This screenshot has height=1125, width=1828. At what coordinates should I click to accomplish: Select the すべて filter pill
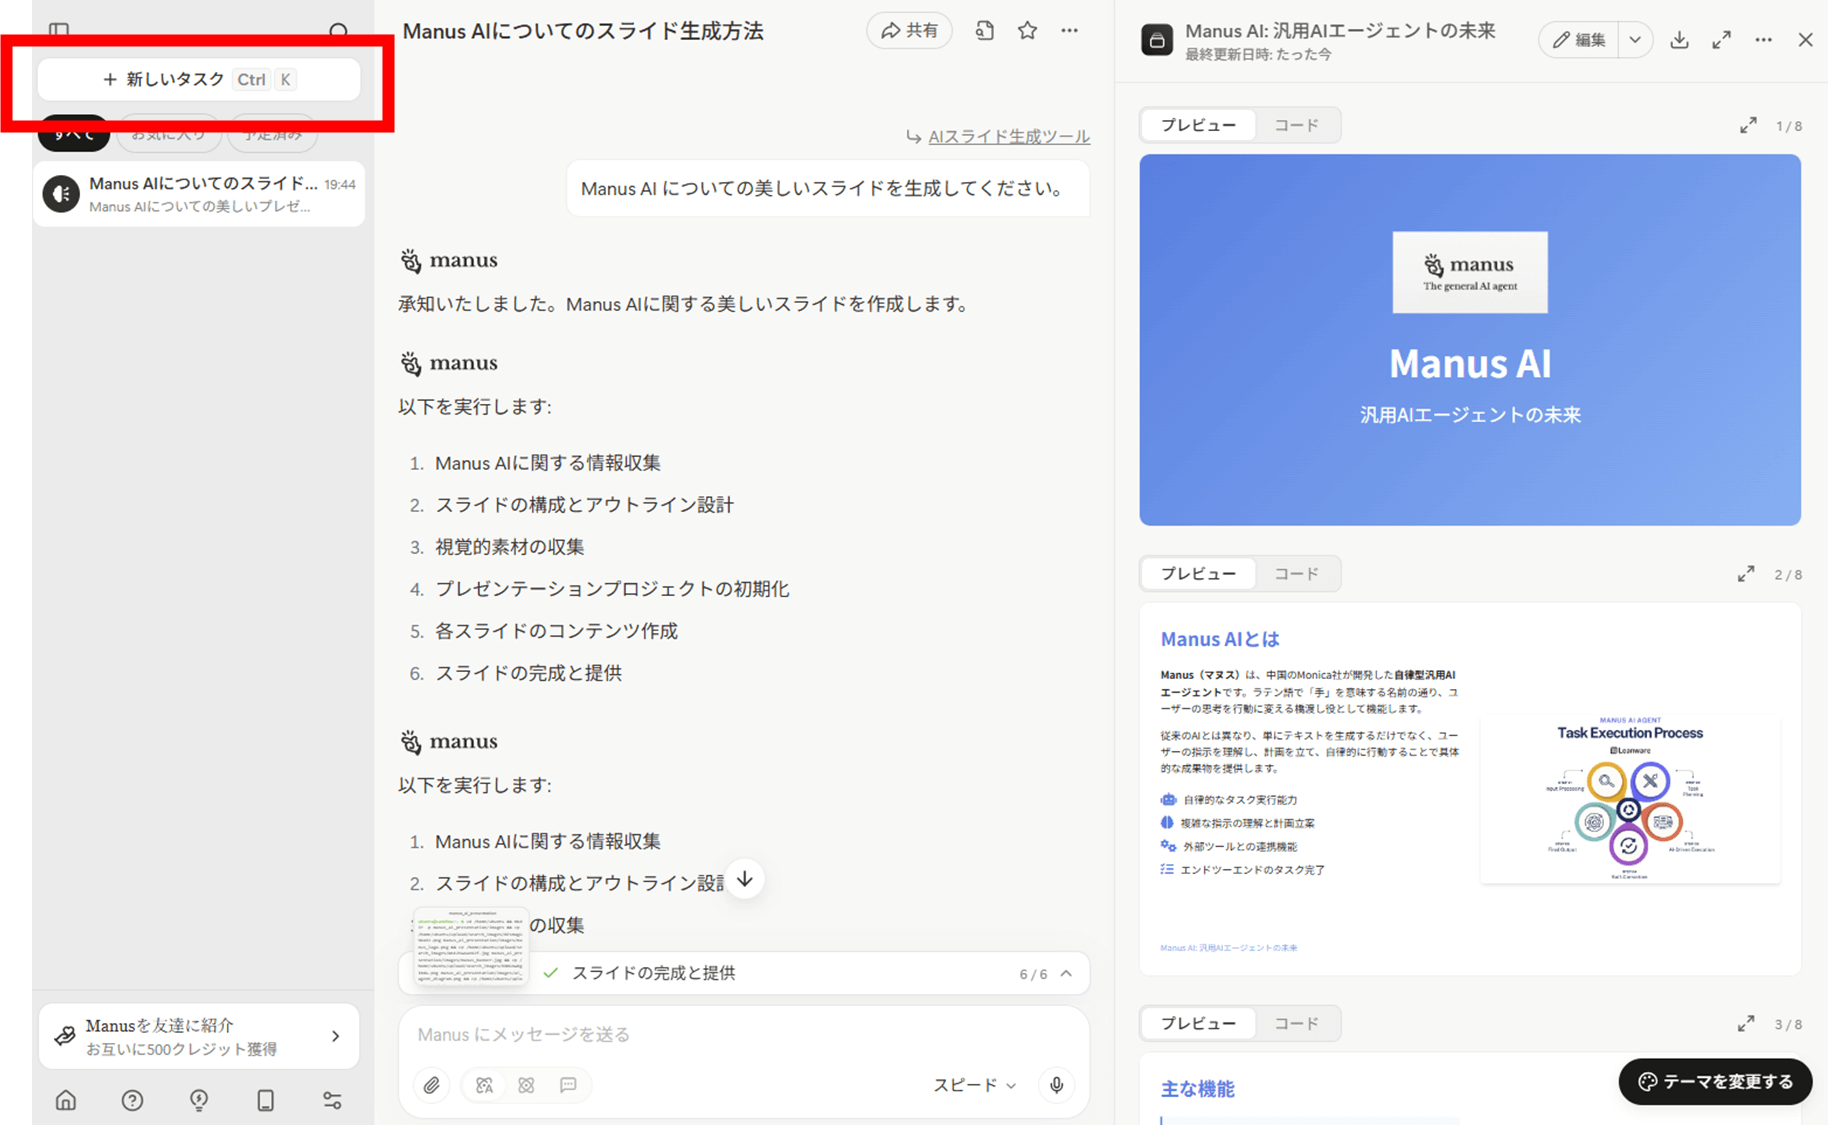point(74,134)
